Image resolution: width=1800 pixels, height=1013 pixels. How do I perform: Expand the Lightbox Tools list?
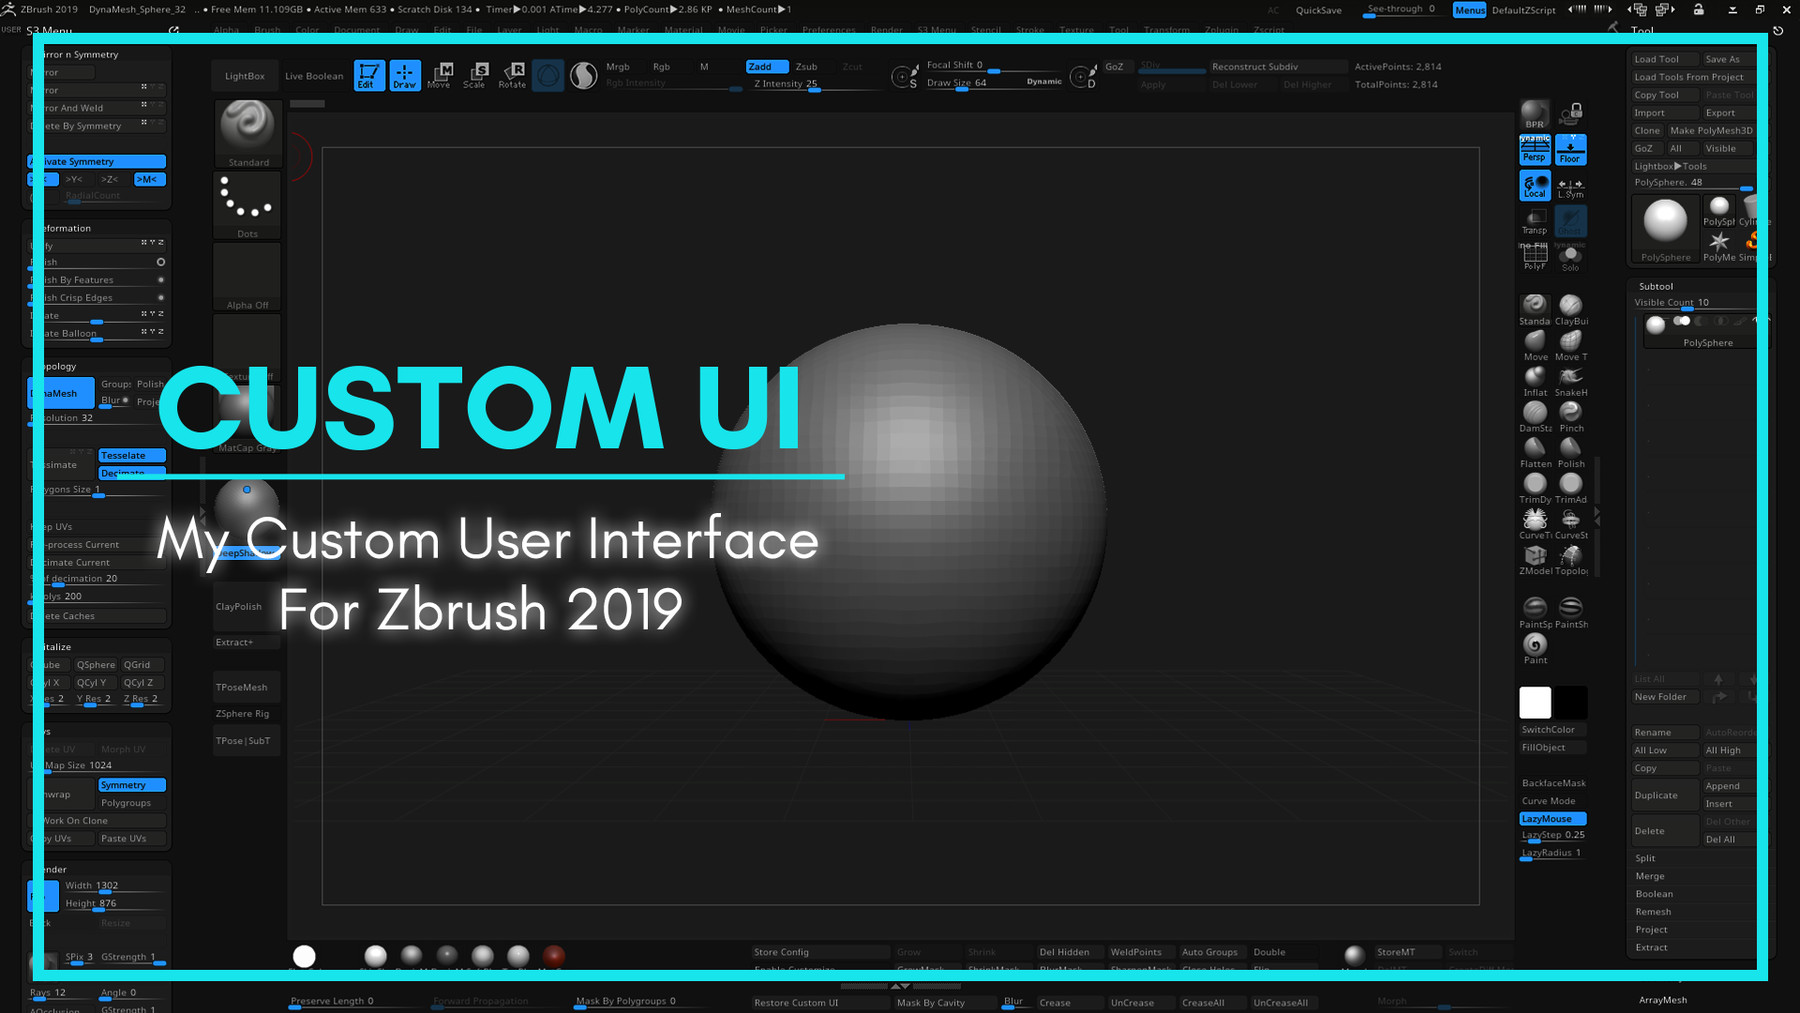point(1670,166)
